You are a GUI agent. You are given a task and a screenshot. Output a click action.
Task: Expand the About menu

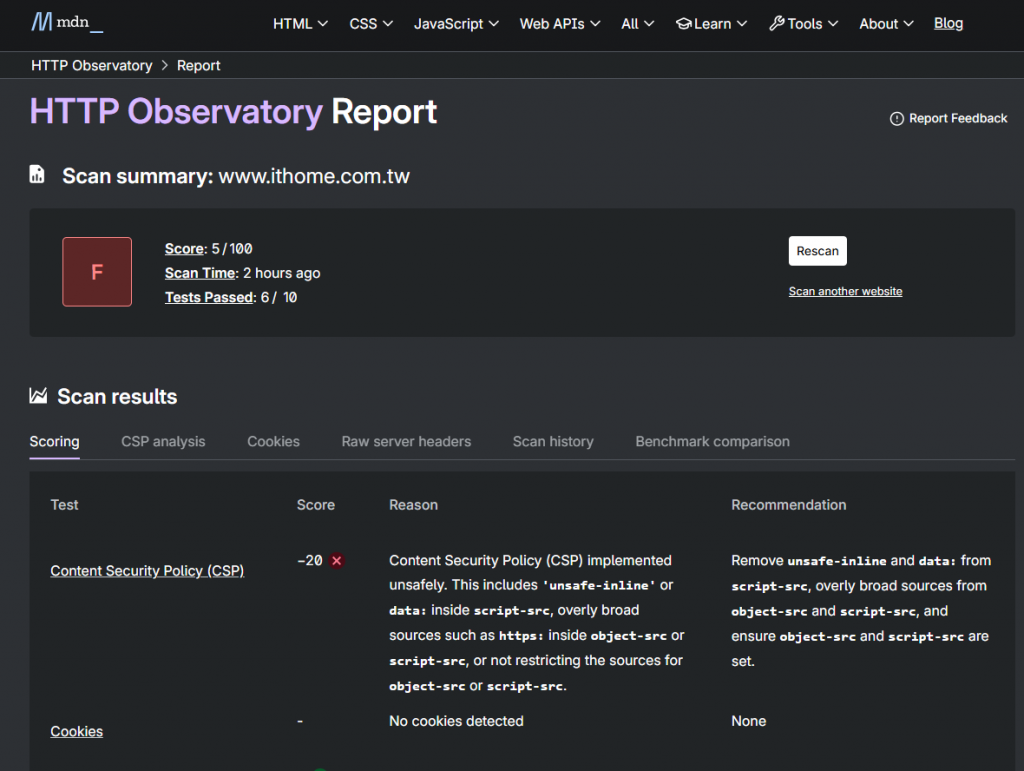coord(886,24)
